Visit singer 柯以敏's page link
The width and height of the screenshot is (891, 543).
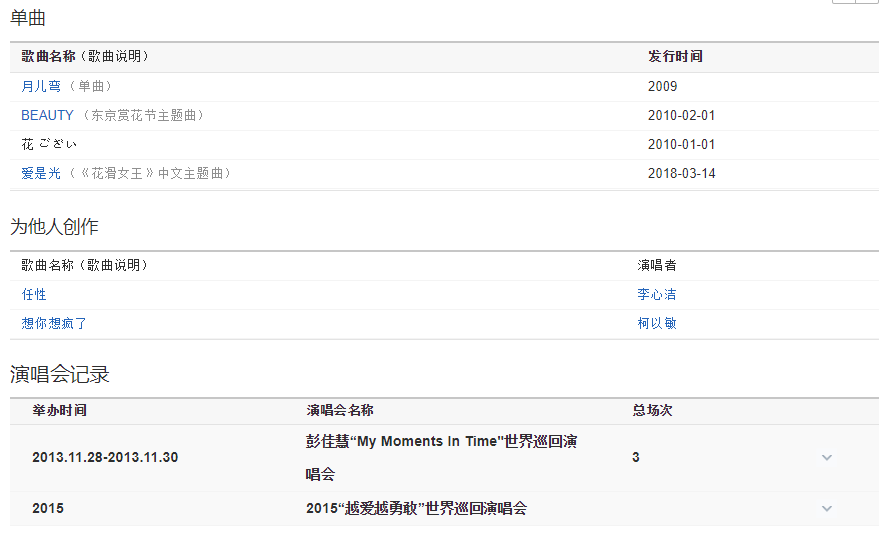click(657, 324)
